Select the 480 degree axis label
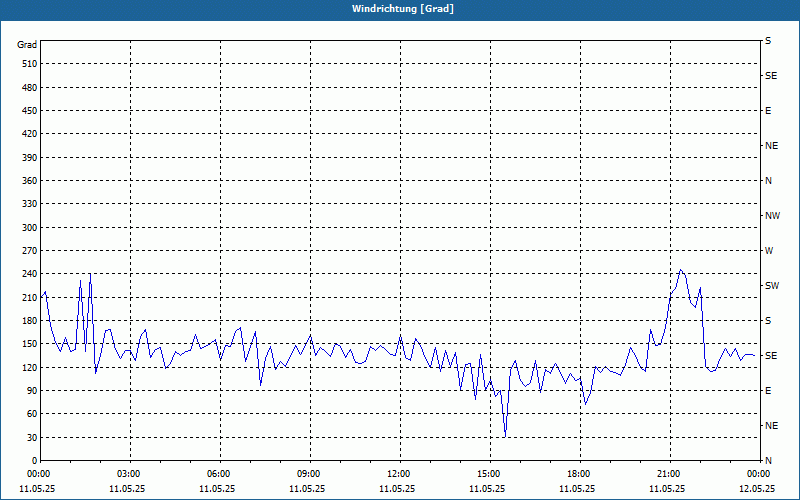This screenshot has width=800, height=500. tap(30, 88)
